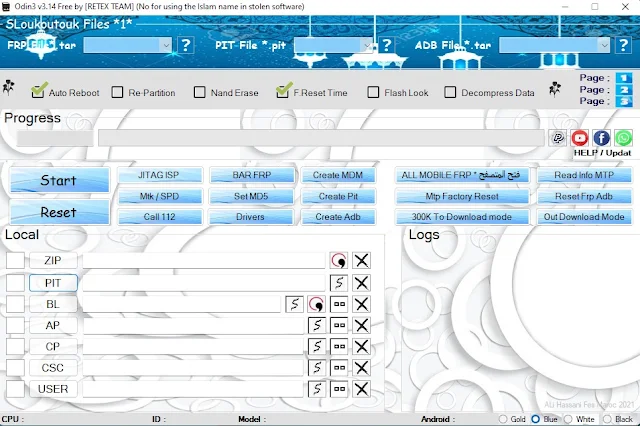
Task: Click the Set MD5 button
Action: tap(251, 196)
